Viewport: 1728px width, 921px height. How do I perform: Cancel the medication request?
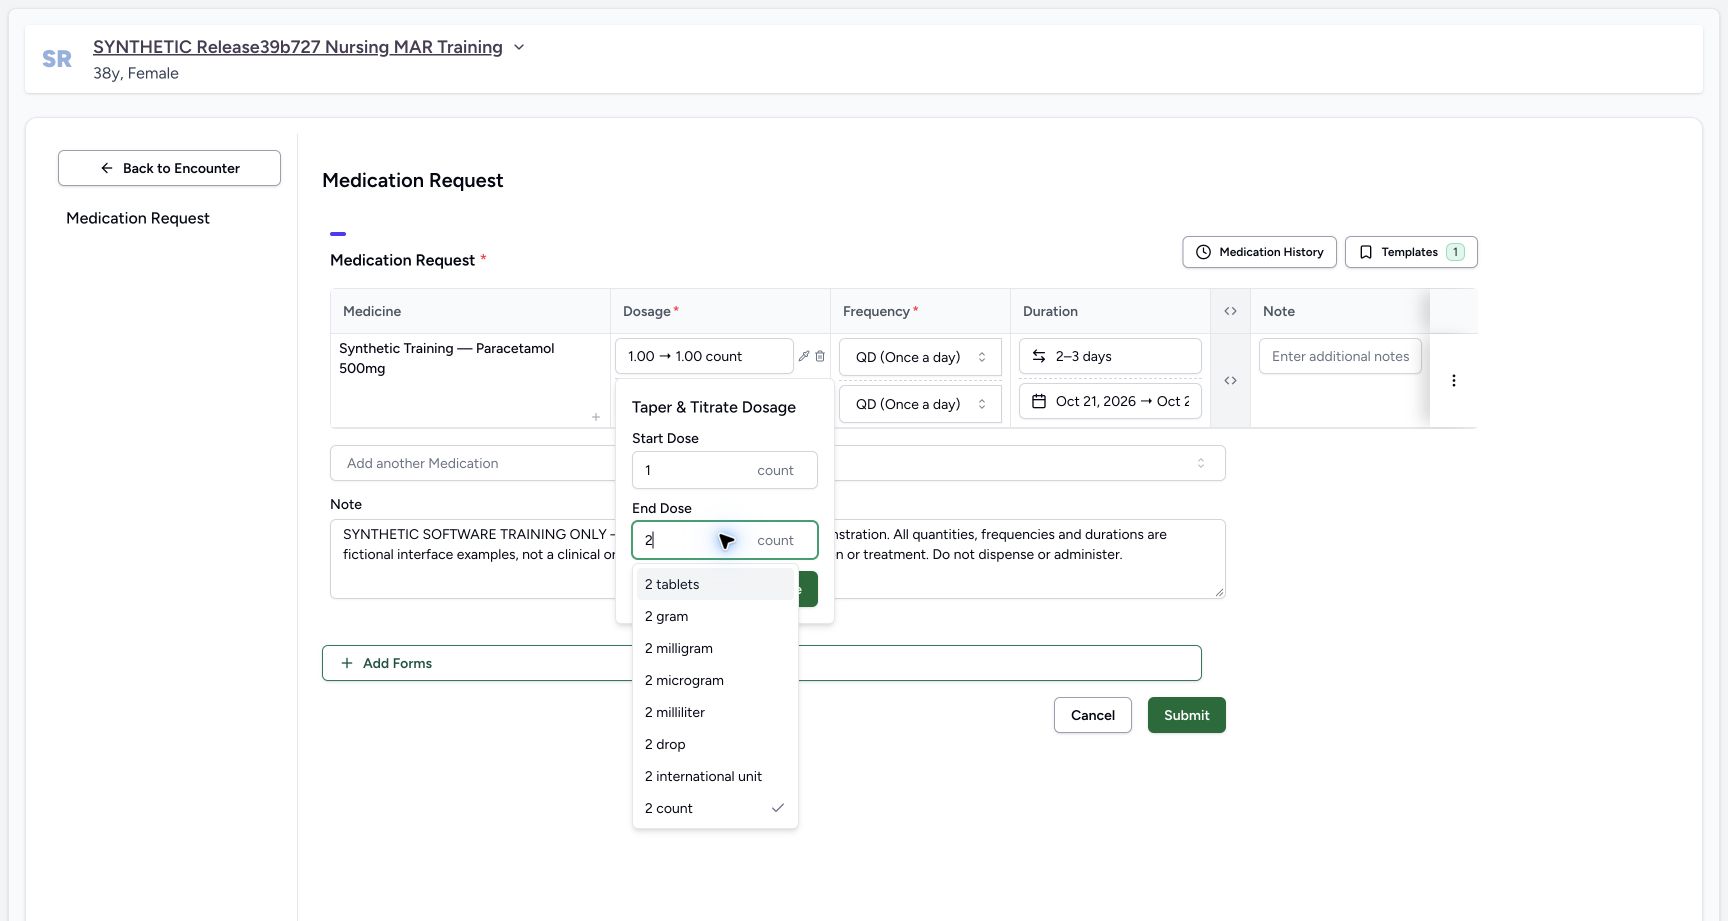coord(1093,715)
